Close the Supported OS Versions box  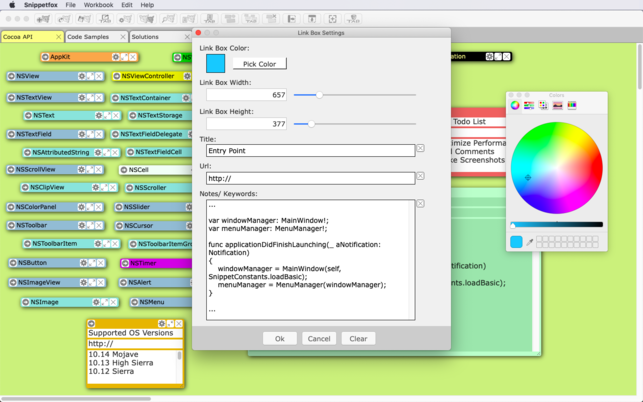(179, 324)
